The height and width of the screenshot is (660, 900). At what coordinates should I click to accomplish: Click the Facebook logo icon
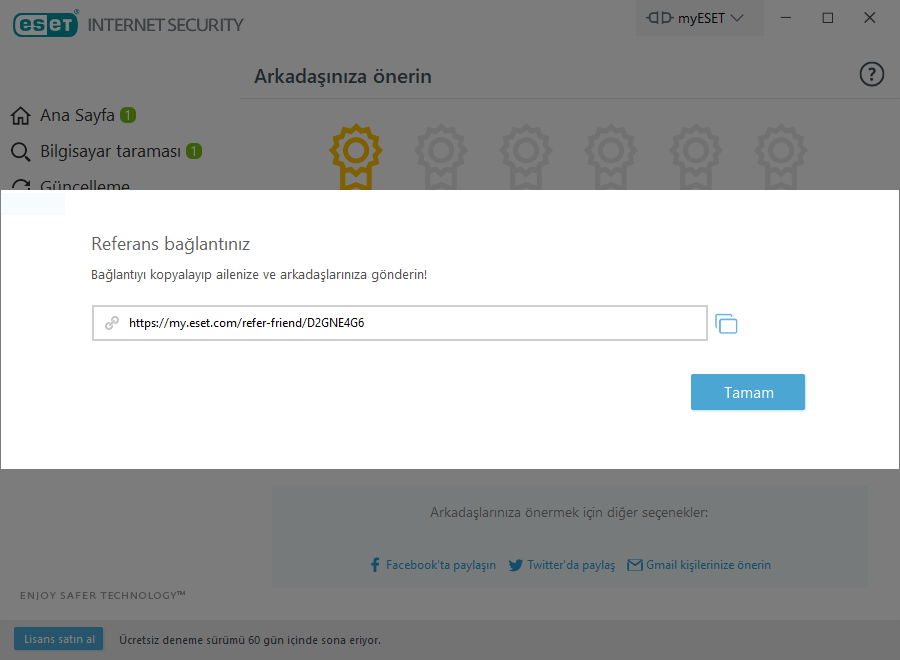pyautogui.click(x=375, y=565)
